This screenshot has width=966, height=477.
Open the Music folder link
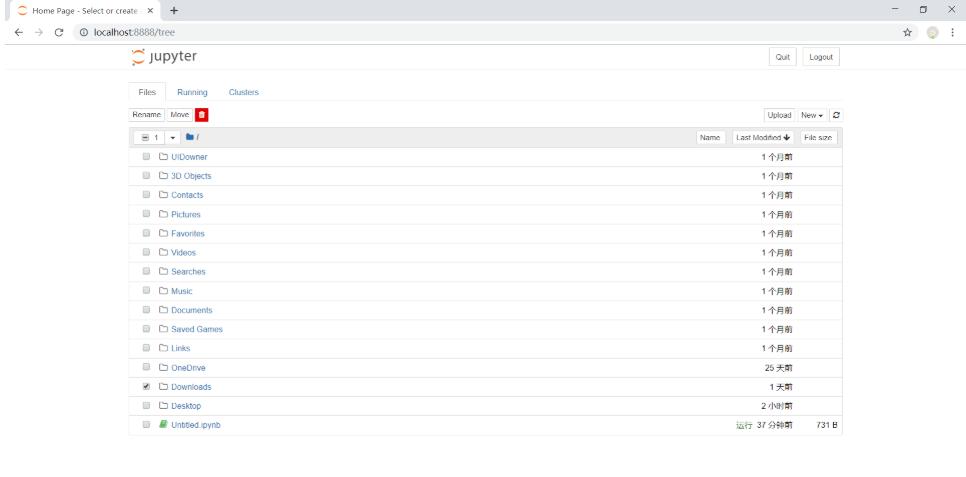(182, 291)
